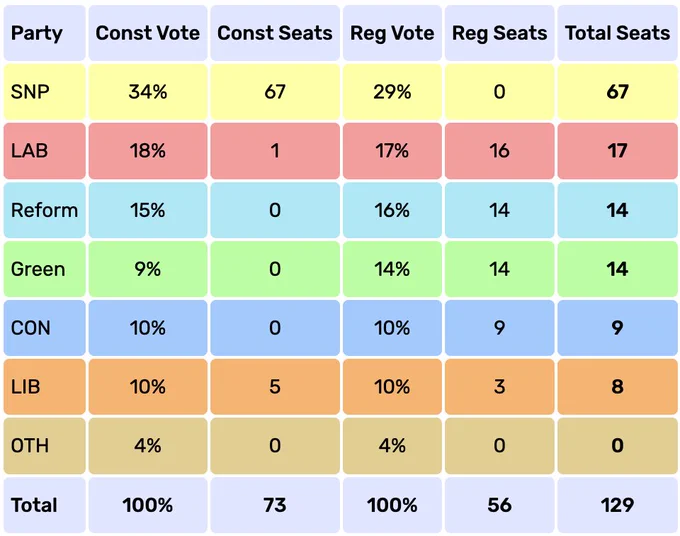The height and width of the screenshot is (536, 680).
Task: Click the Const Seats header cell
Action: click(x=275, y=33)
